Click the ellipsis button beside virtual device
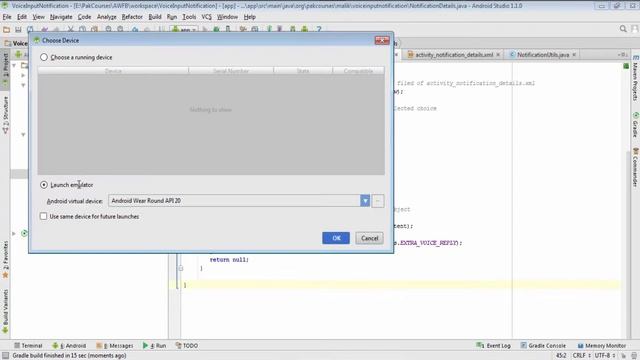Image resolution: width=640 pixels, height=360 pixels. coord(378,200)
